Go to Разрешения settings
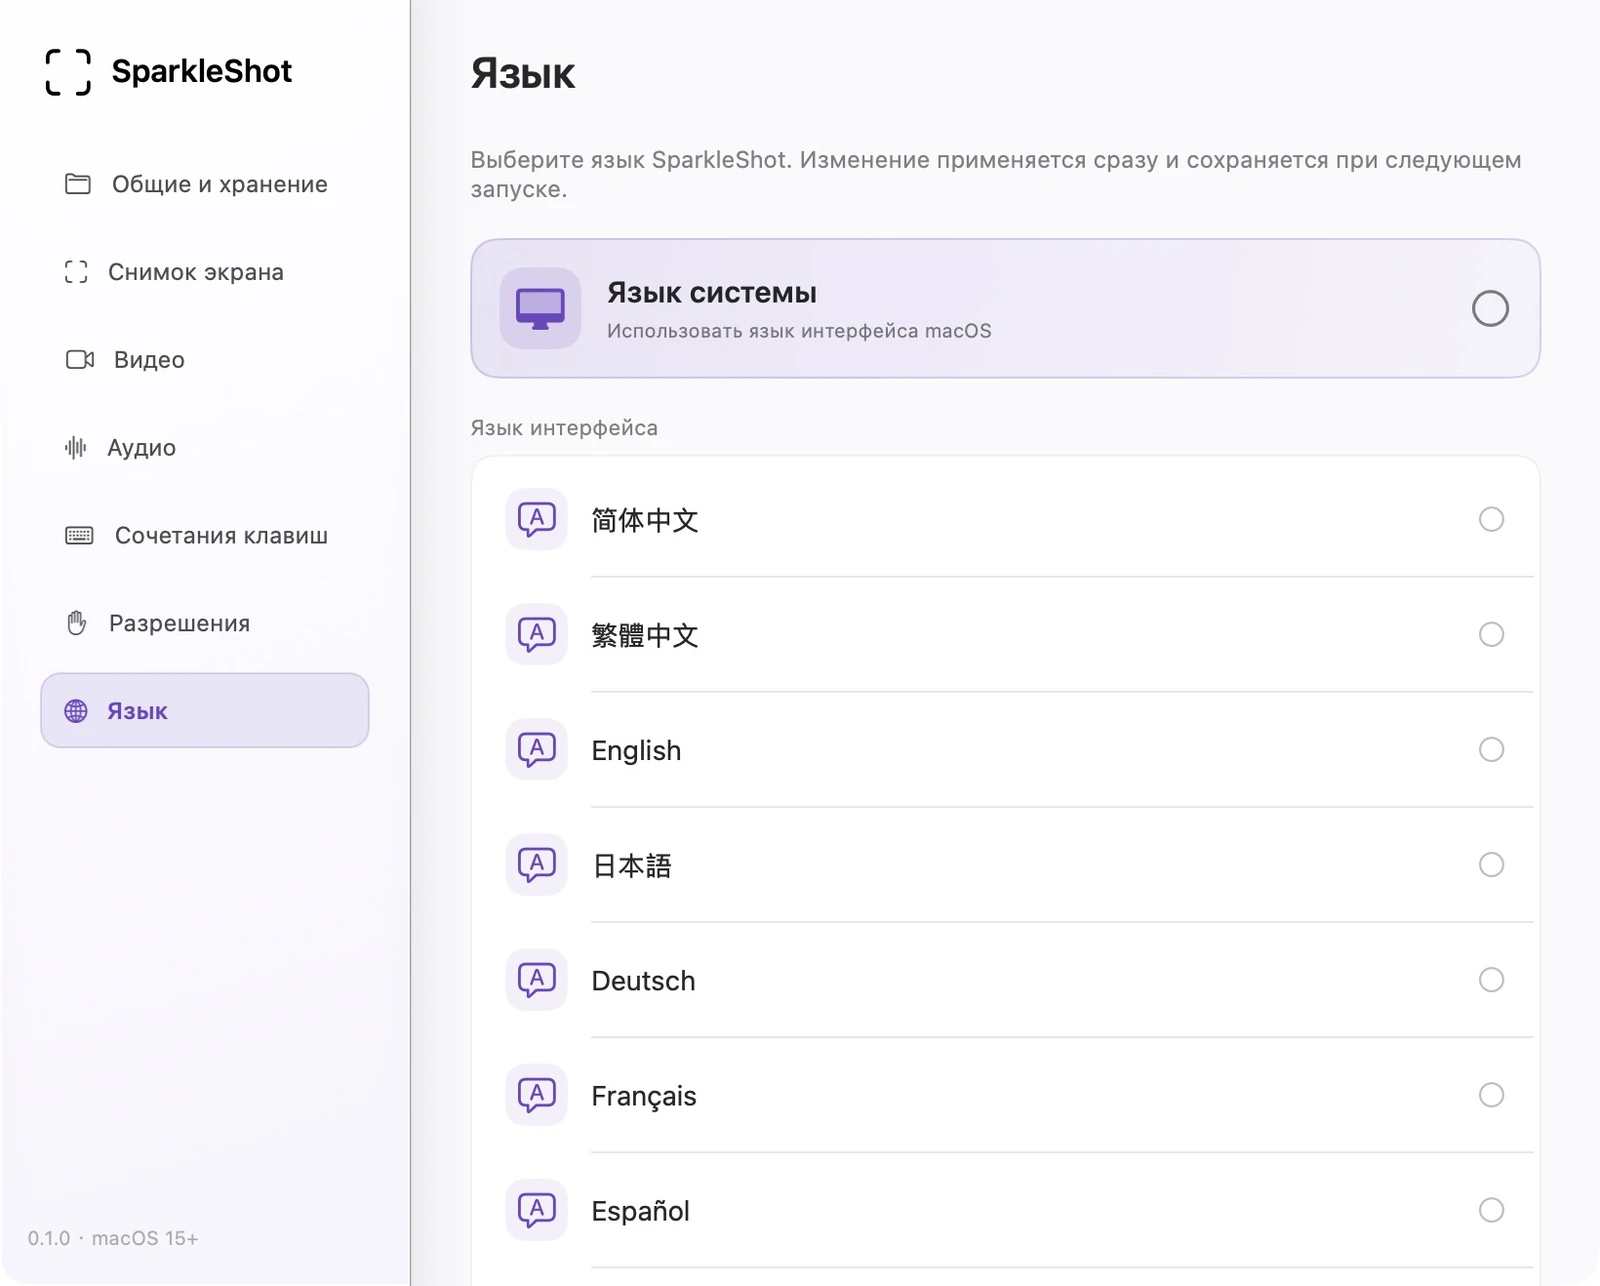The width and height of the screenshot is (1600, 1286). (205, 623)
